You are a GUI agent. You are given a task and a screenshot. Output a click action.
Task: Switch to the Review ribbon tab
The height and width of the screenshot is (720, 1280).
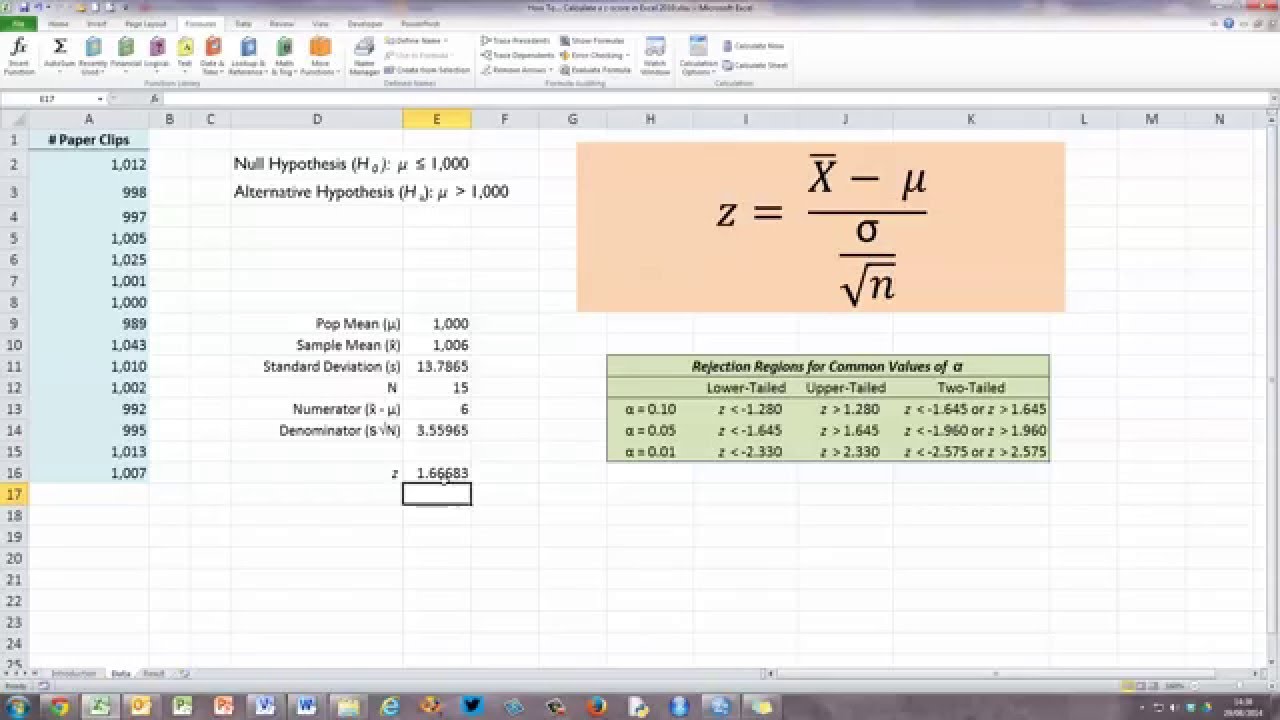coord(282,22)
